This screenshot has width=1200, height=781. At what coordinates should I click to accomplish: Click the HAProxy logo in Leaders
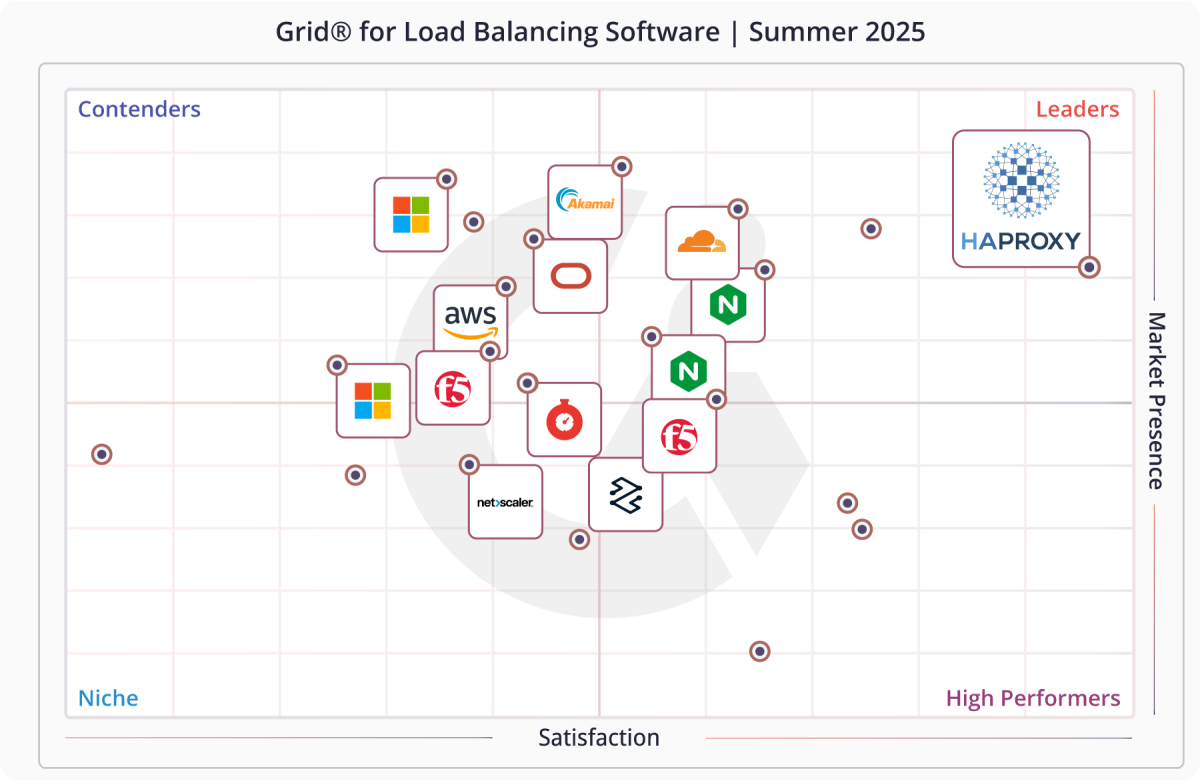pos(1021,199)
